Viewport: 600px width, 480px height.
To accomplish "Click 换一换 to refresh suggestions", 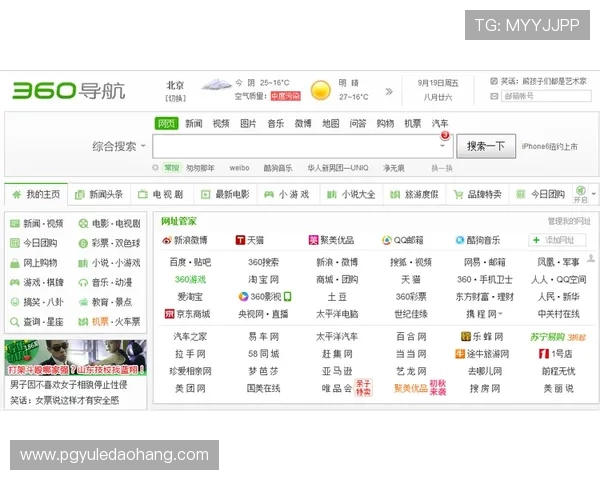I will [442, 168].
